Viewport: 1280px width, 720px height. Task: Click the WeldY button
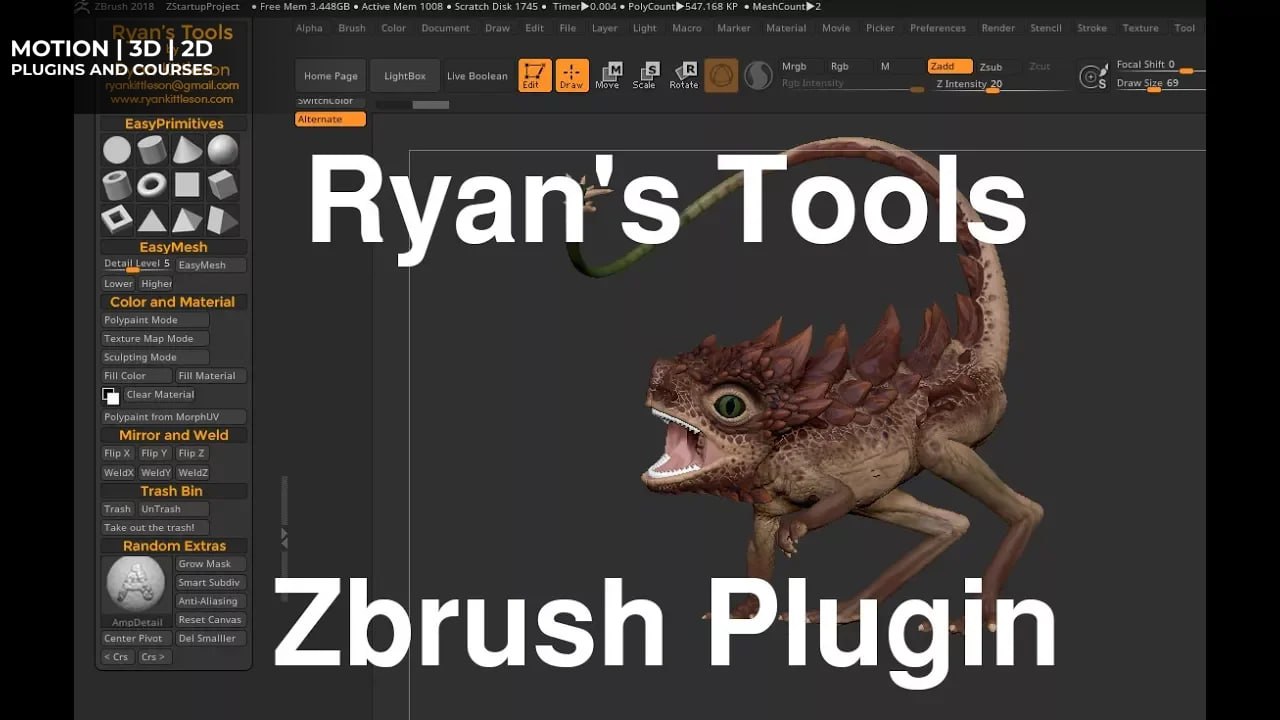point(156,473)
